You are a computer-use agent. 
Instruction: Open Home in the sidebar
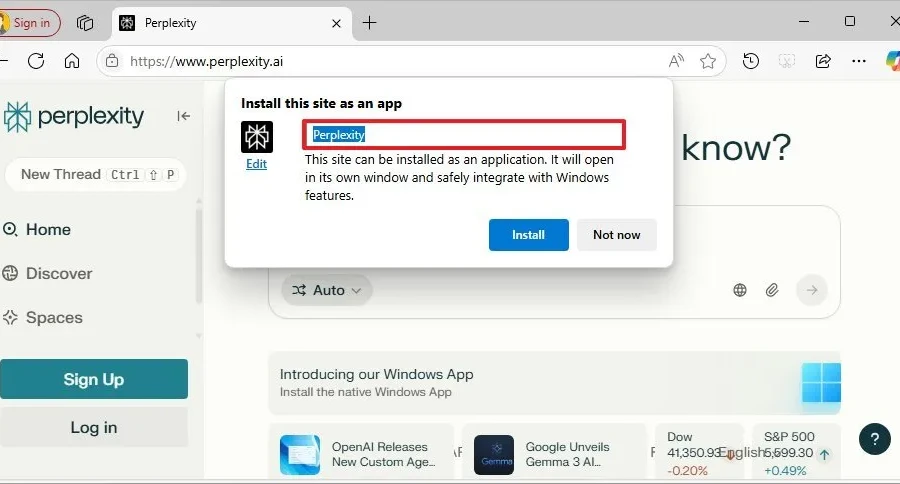point(37,230)
